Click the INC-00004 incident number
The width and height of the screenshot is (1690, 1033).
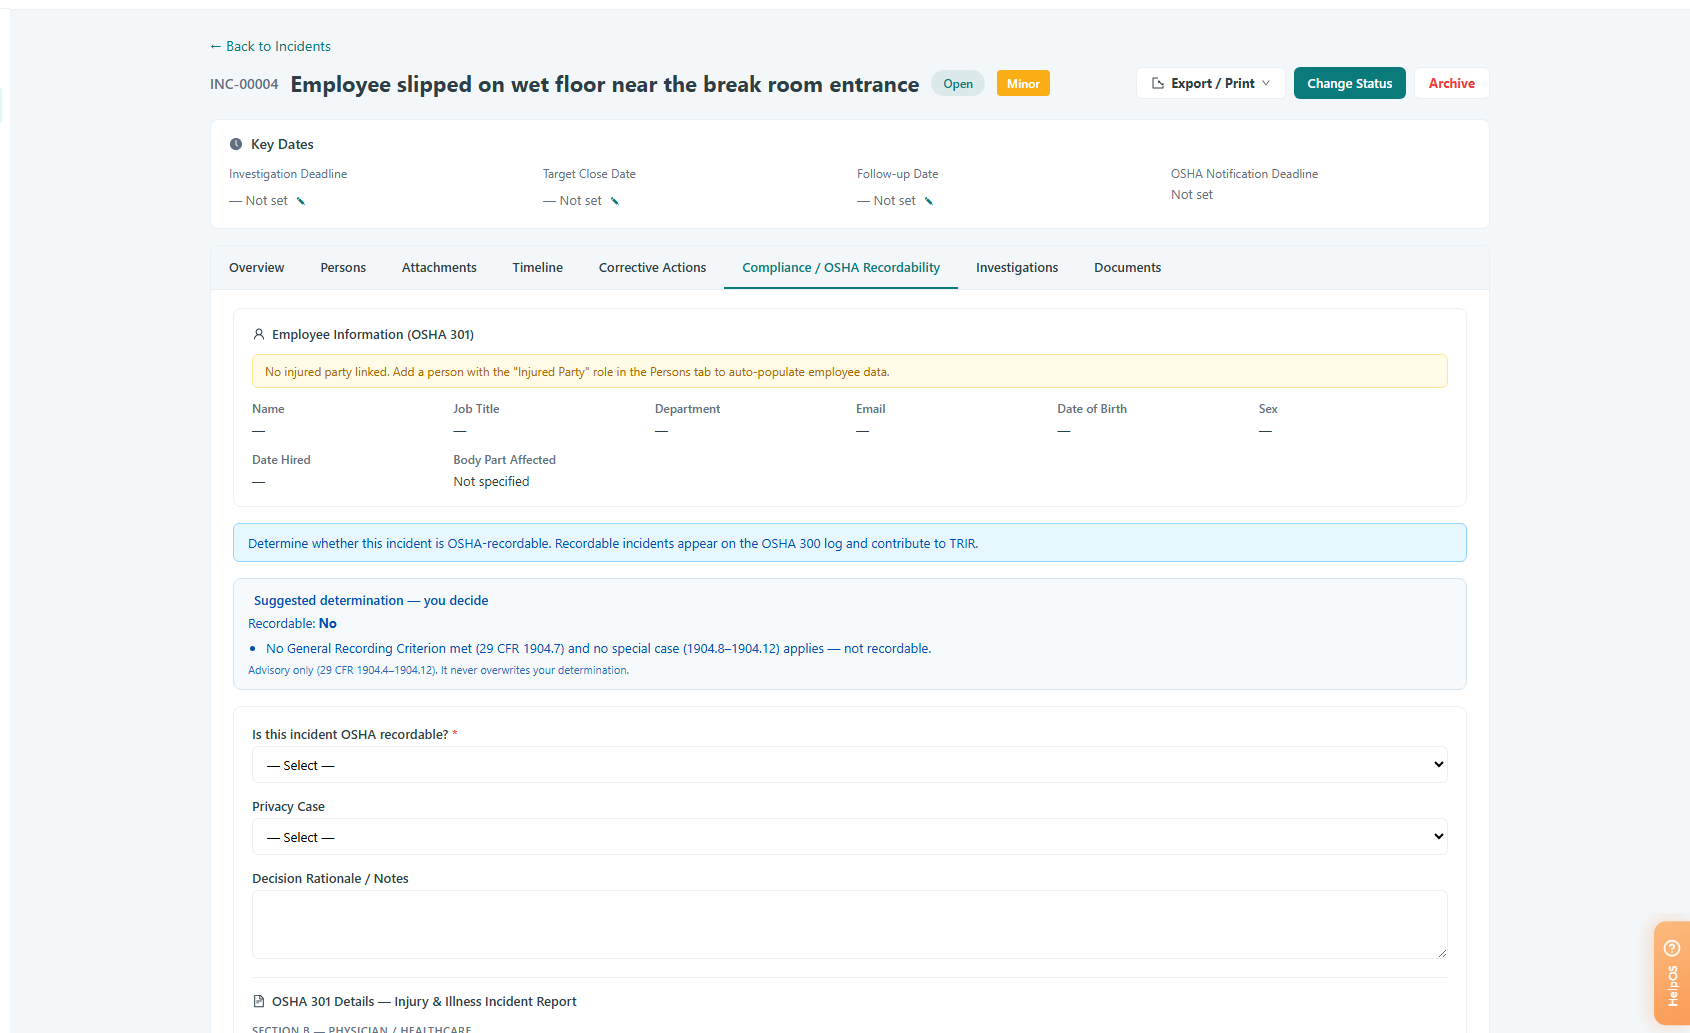(x=244, y=84)
